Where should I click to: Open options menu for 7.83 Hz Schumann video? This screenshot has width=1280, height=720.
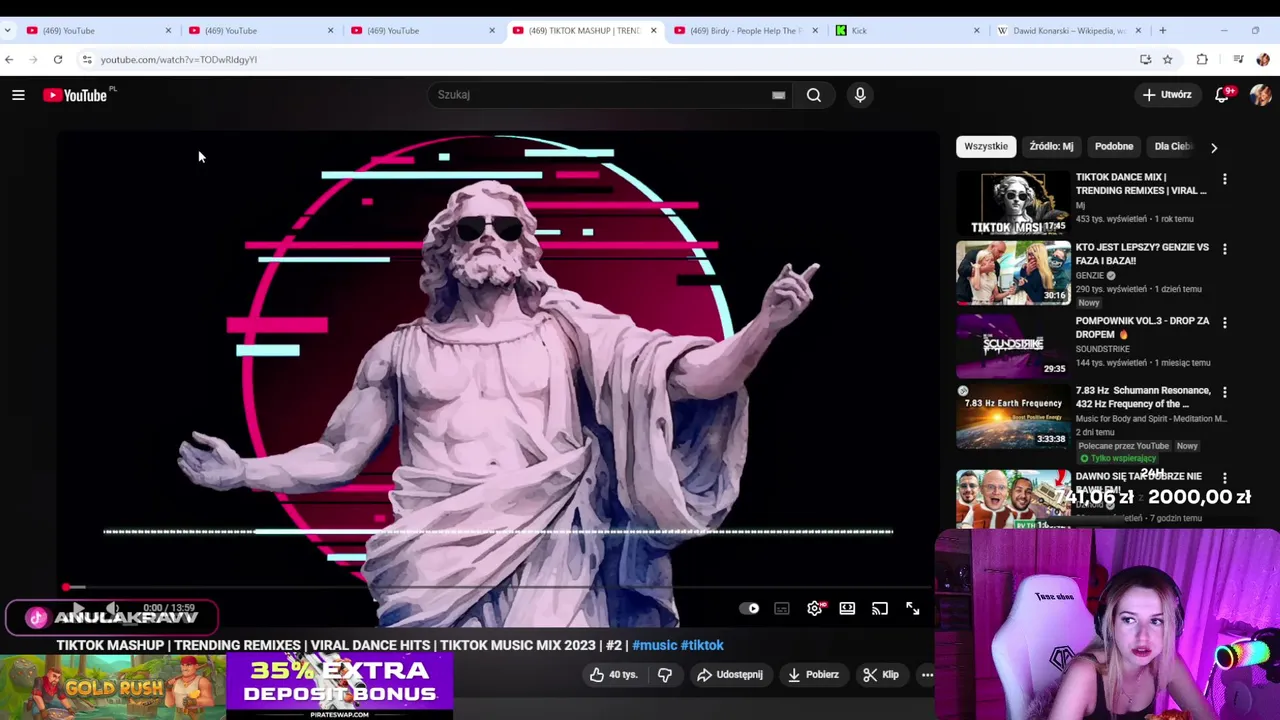coord(1225,393)
